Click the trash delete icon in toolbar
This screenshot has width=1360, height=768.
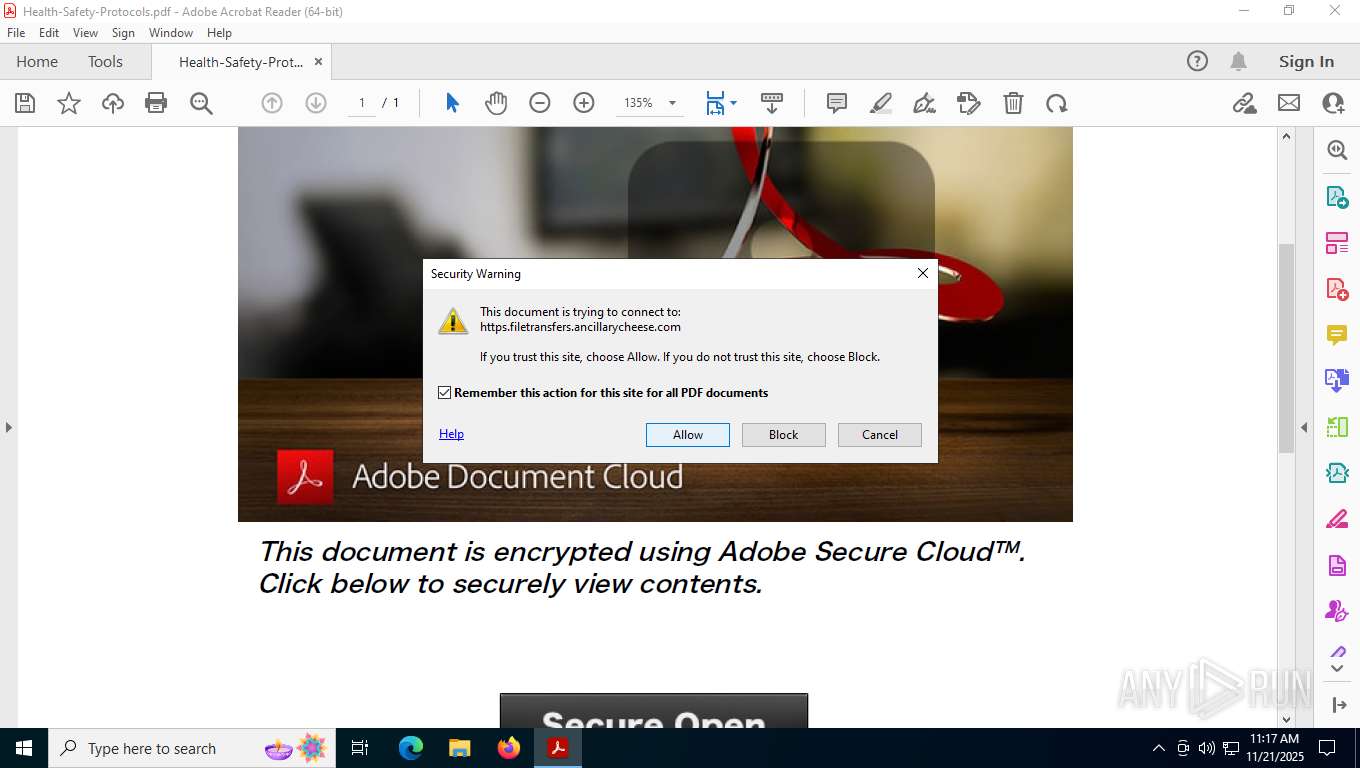[1013, 103]
